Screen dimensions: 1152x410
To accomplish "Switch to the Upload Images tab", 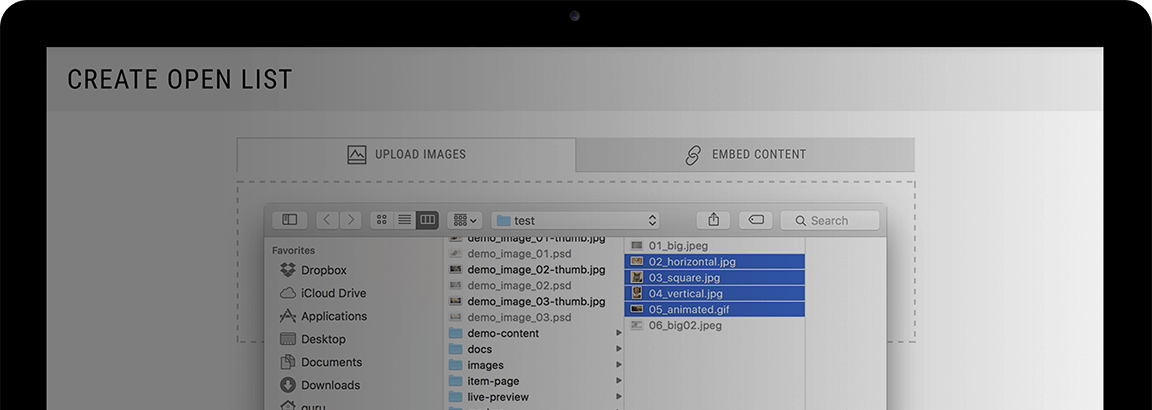I will coord(406,154).
